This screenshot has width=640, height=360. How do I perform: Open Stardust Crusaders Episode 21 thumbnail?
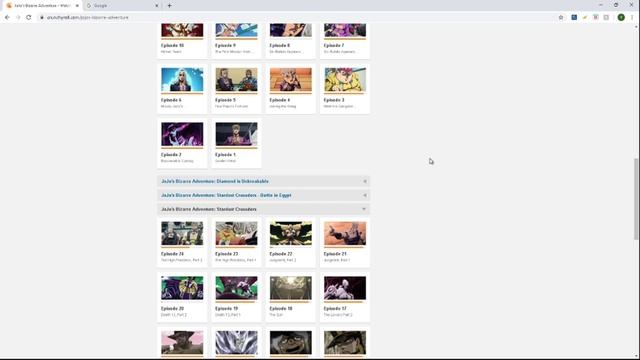coord(345,233)
